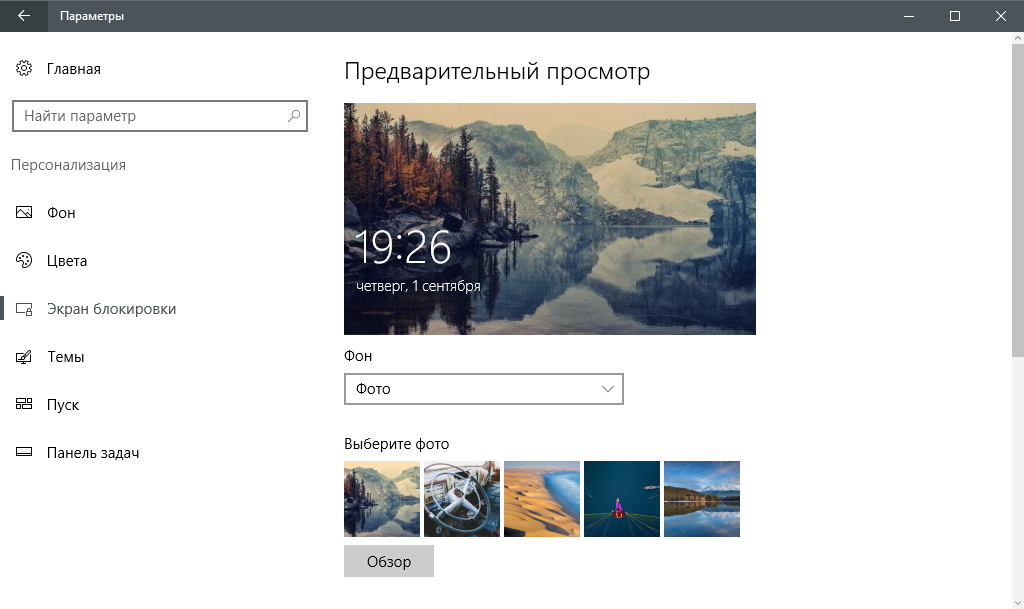Close the Параметры window
This screenshot has width=1024, height=609.
1000,16
